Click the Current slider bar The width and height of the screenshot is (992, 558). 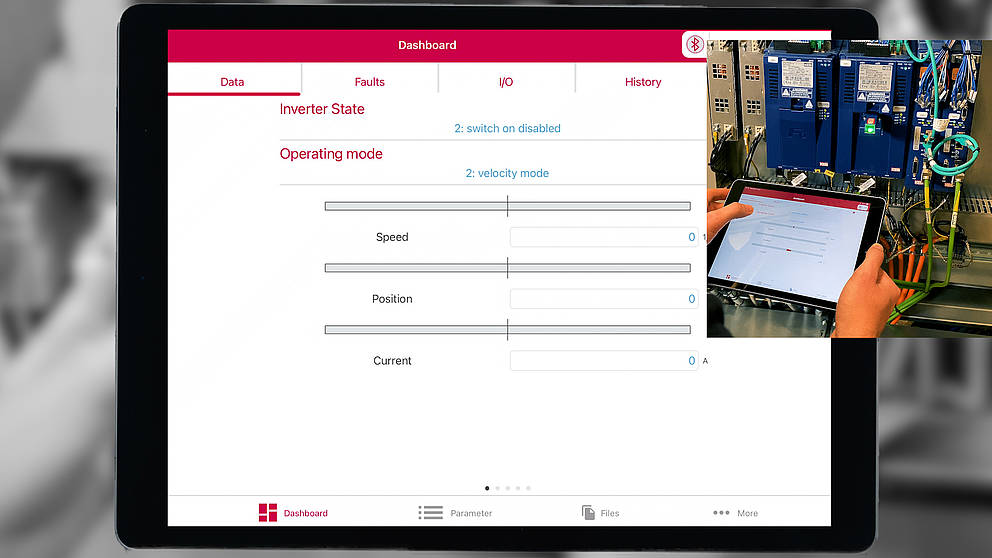point(507,330)
